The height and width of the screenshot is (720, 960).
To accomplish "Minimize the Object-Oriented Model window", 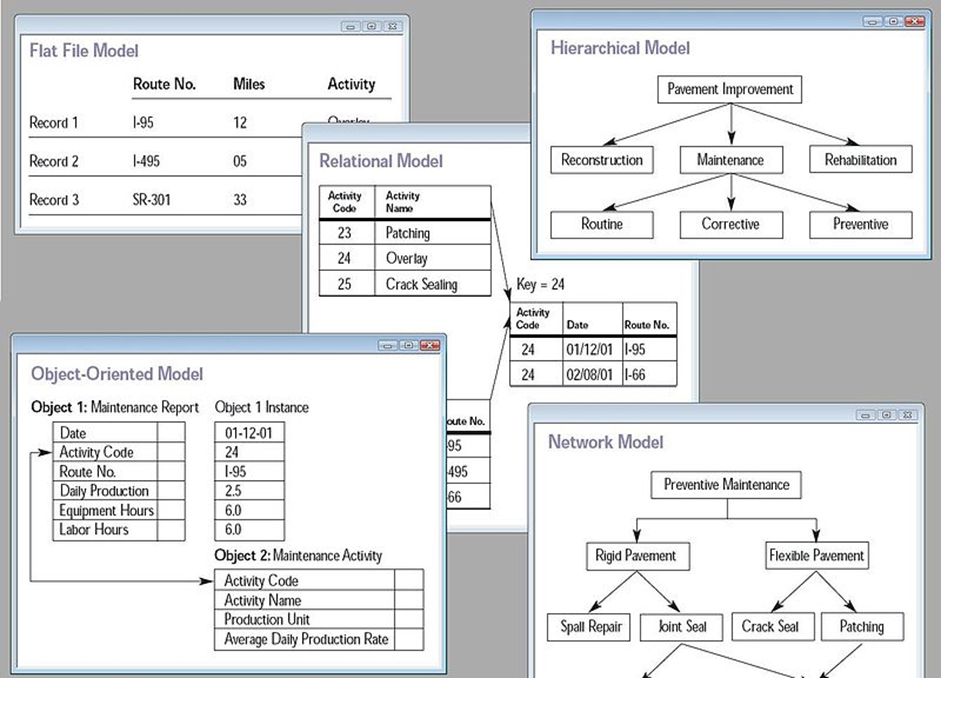I will coord(388,345).
